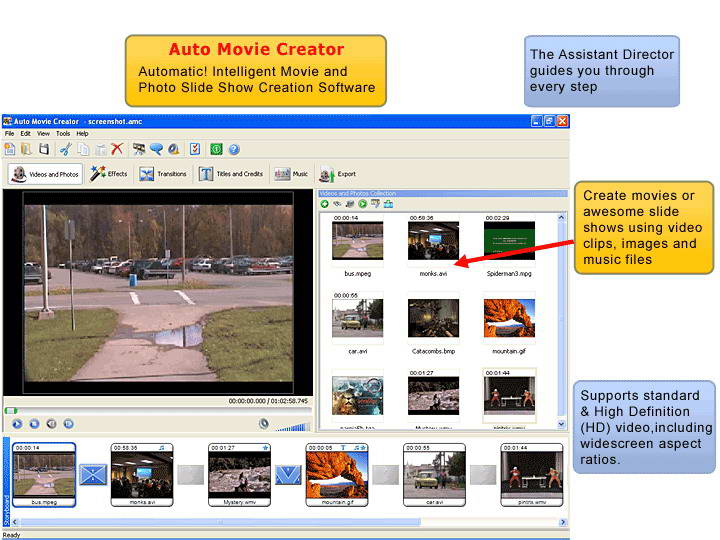Click the T title icon on storyboard mountain.gif

point(343,447)
